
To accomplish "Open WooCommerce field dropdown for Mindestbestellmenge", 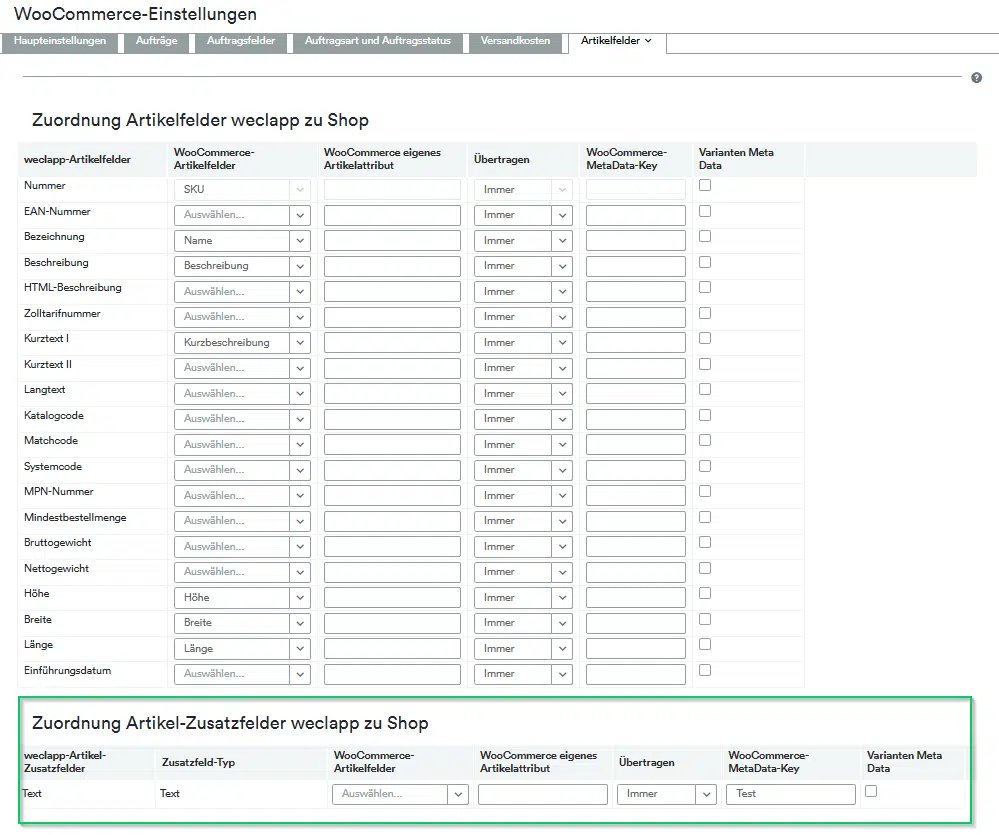I will click(x=242, y=521).
